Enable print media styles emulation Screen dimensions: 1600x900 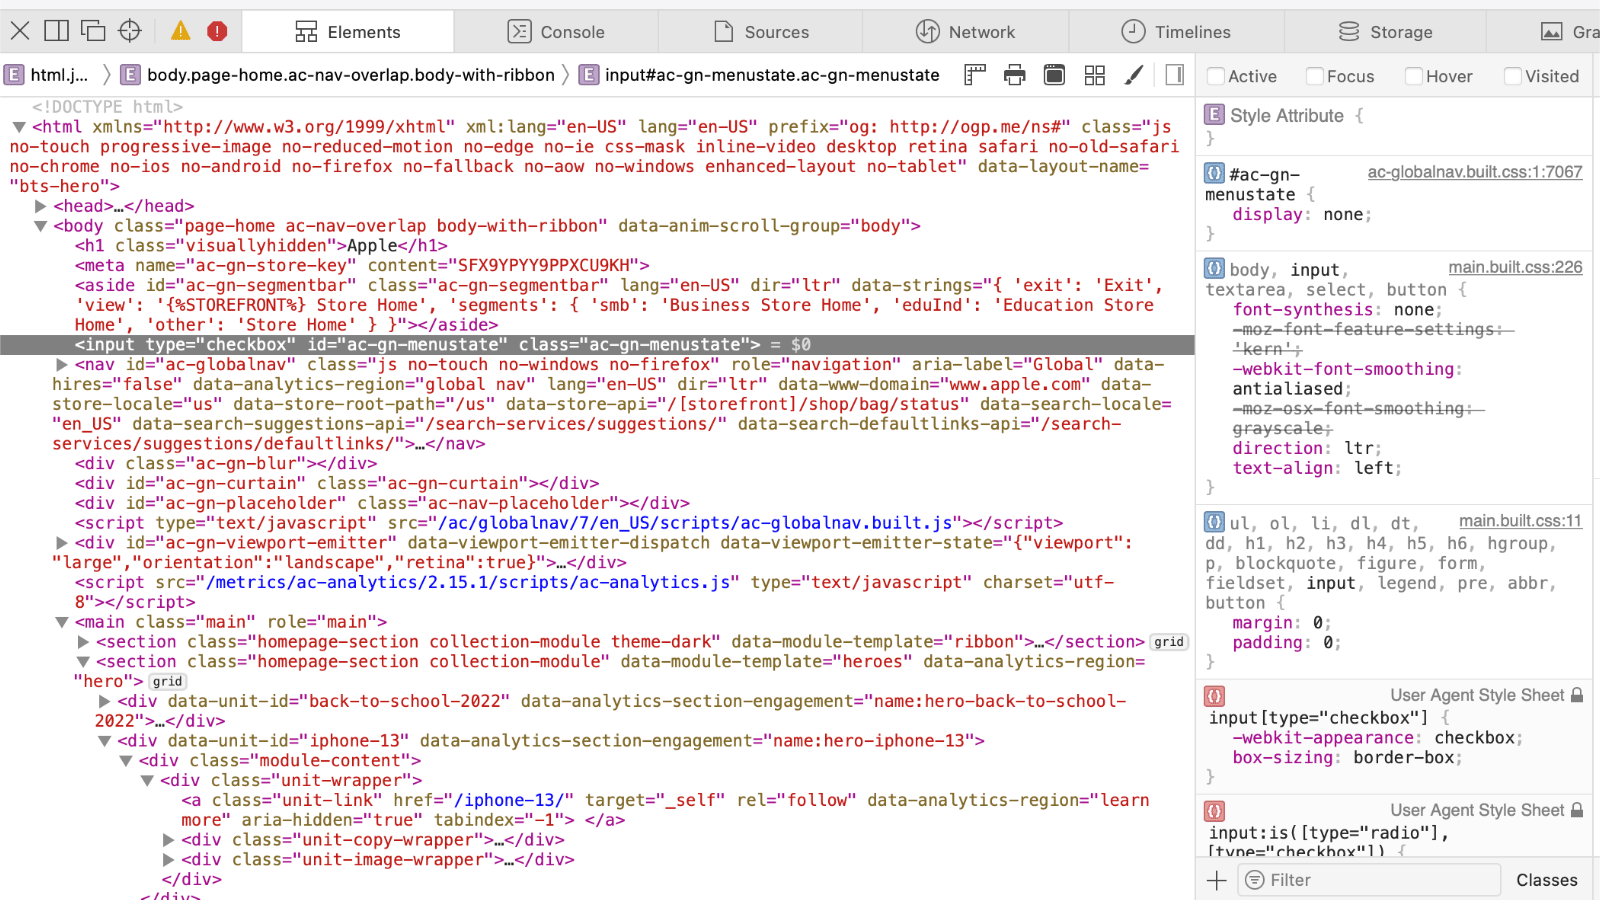tap(1014, 75)
